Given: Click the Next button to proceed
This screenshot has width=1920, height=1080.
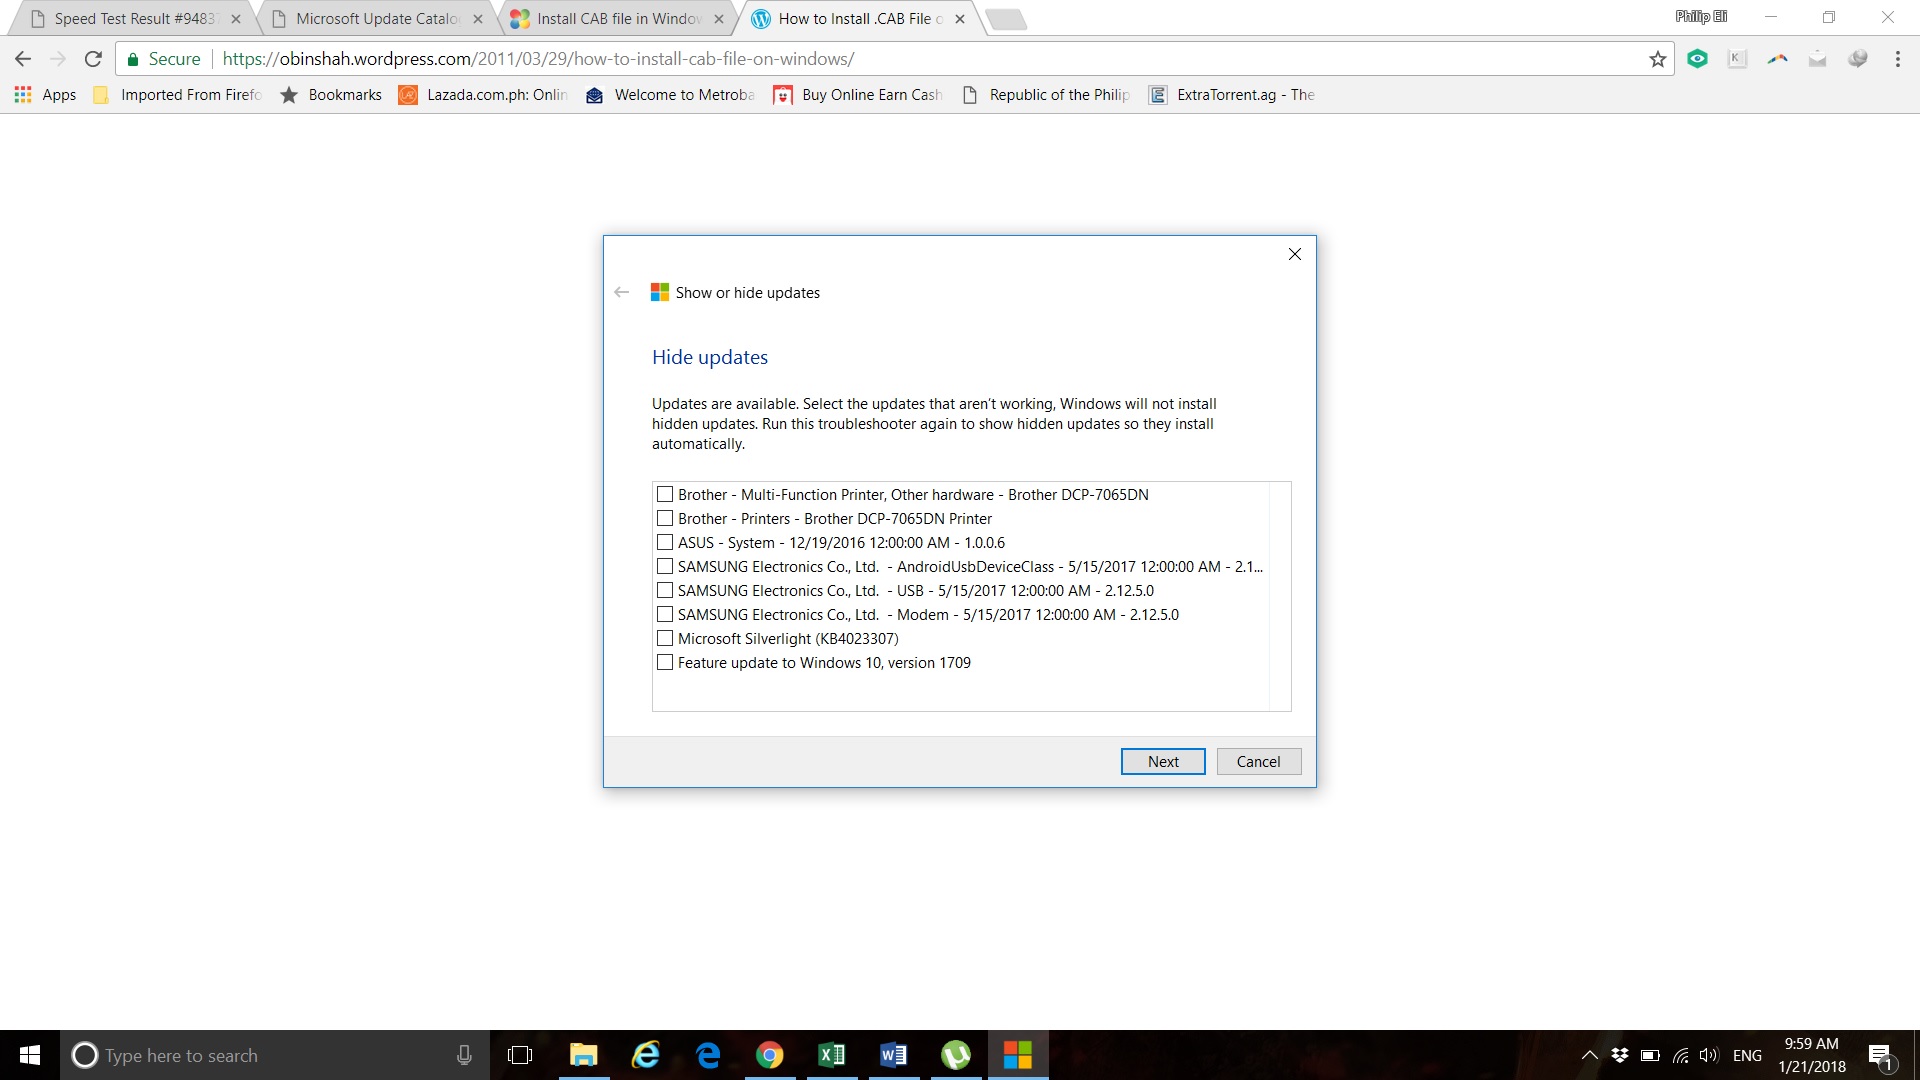Looking at the screenshot, I should tap(1162, 761).
